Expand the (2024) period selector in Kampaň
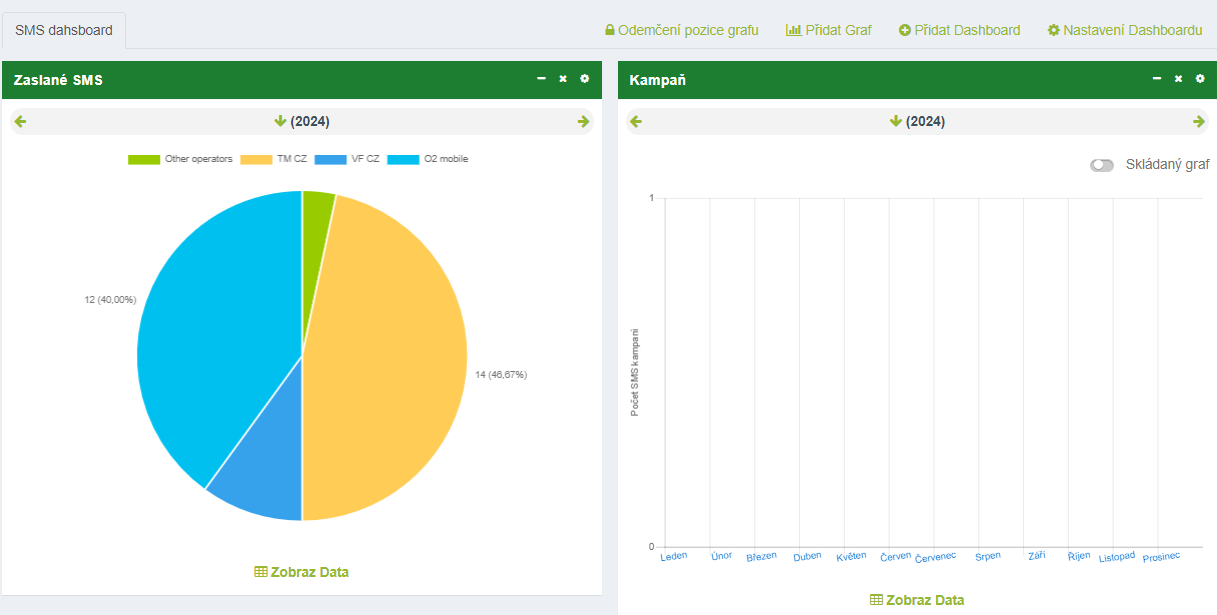The height and width of the screenshot is (615, 1217). point(917,122)
